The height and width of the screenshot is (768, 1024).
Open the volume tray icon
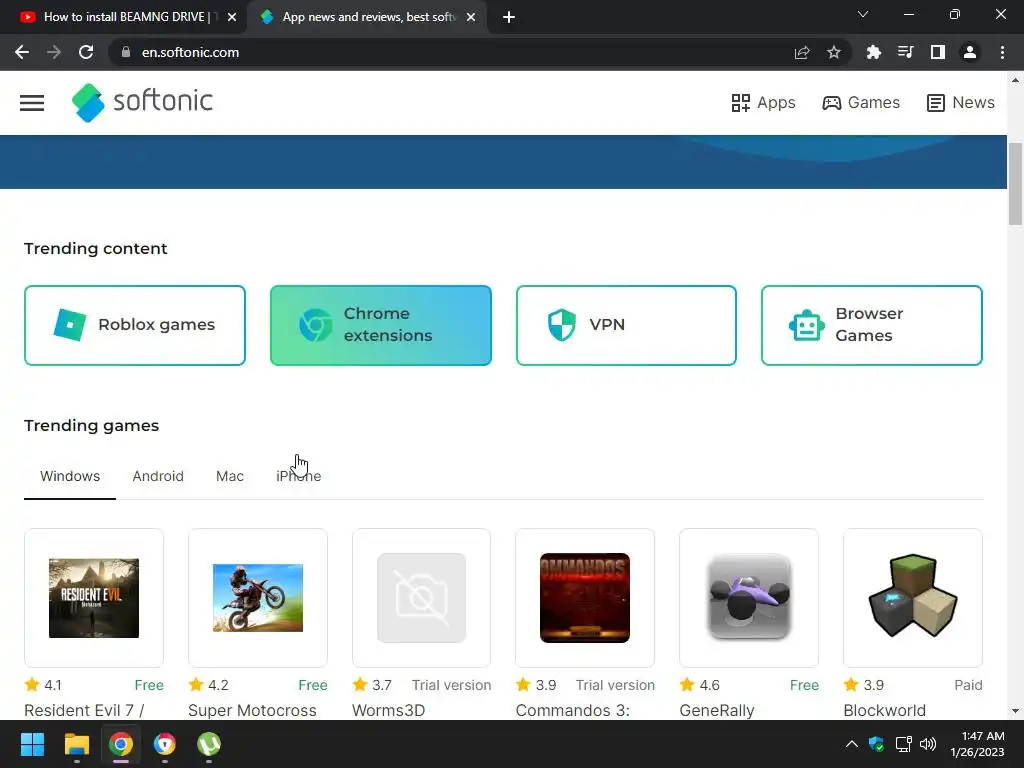point(927,744)
